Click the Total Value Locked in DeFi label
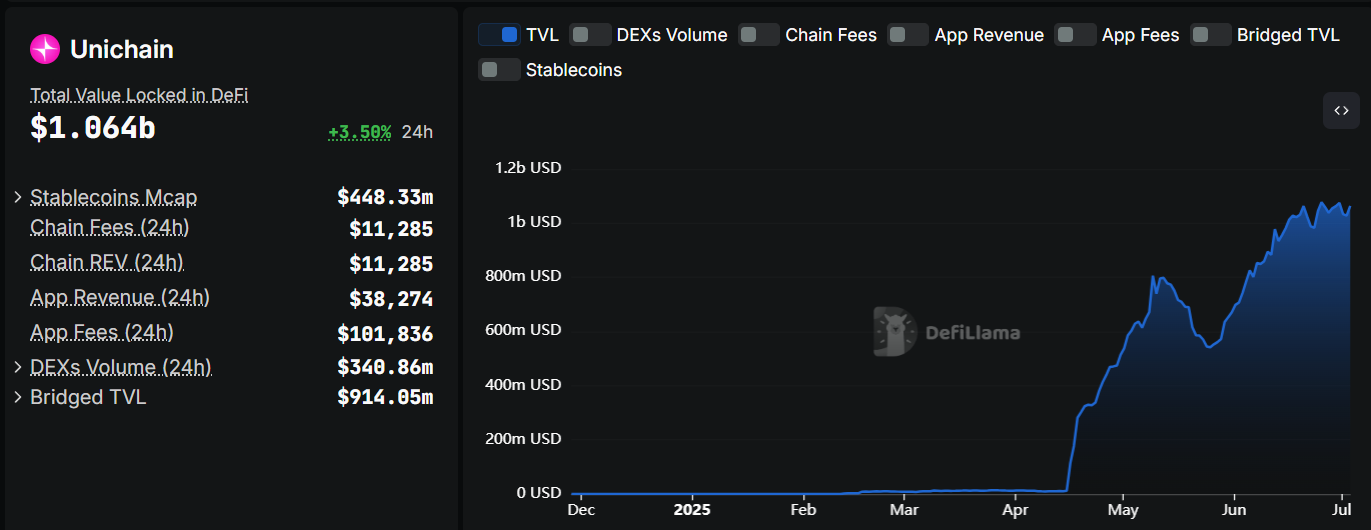This screenshot has width=1371, height=530. pyautogui.click(x=139, y=95)
